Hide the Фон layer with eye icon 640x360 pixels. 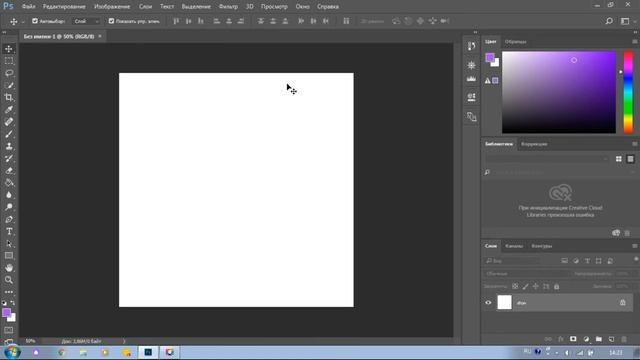(488, 303)
